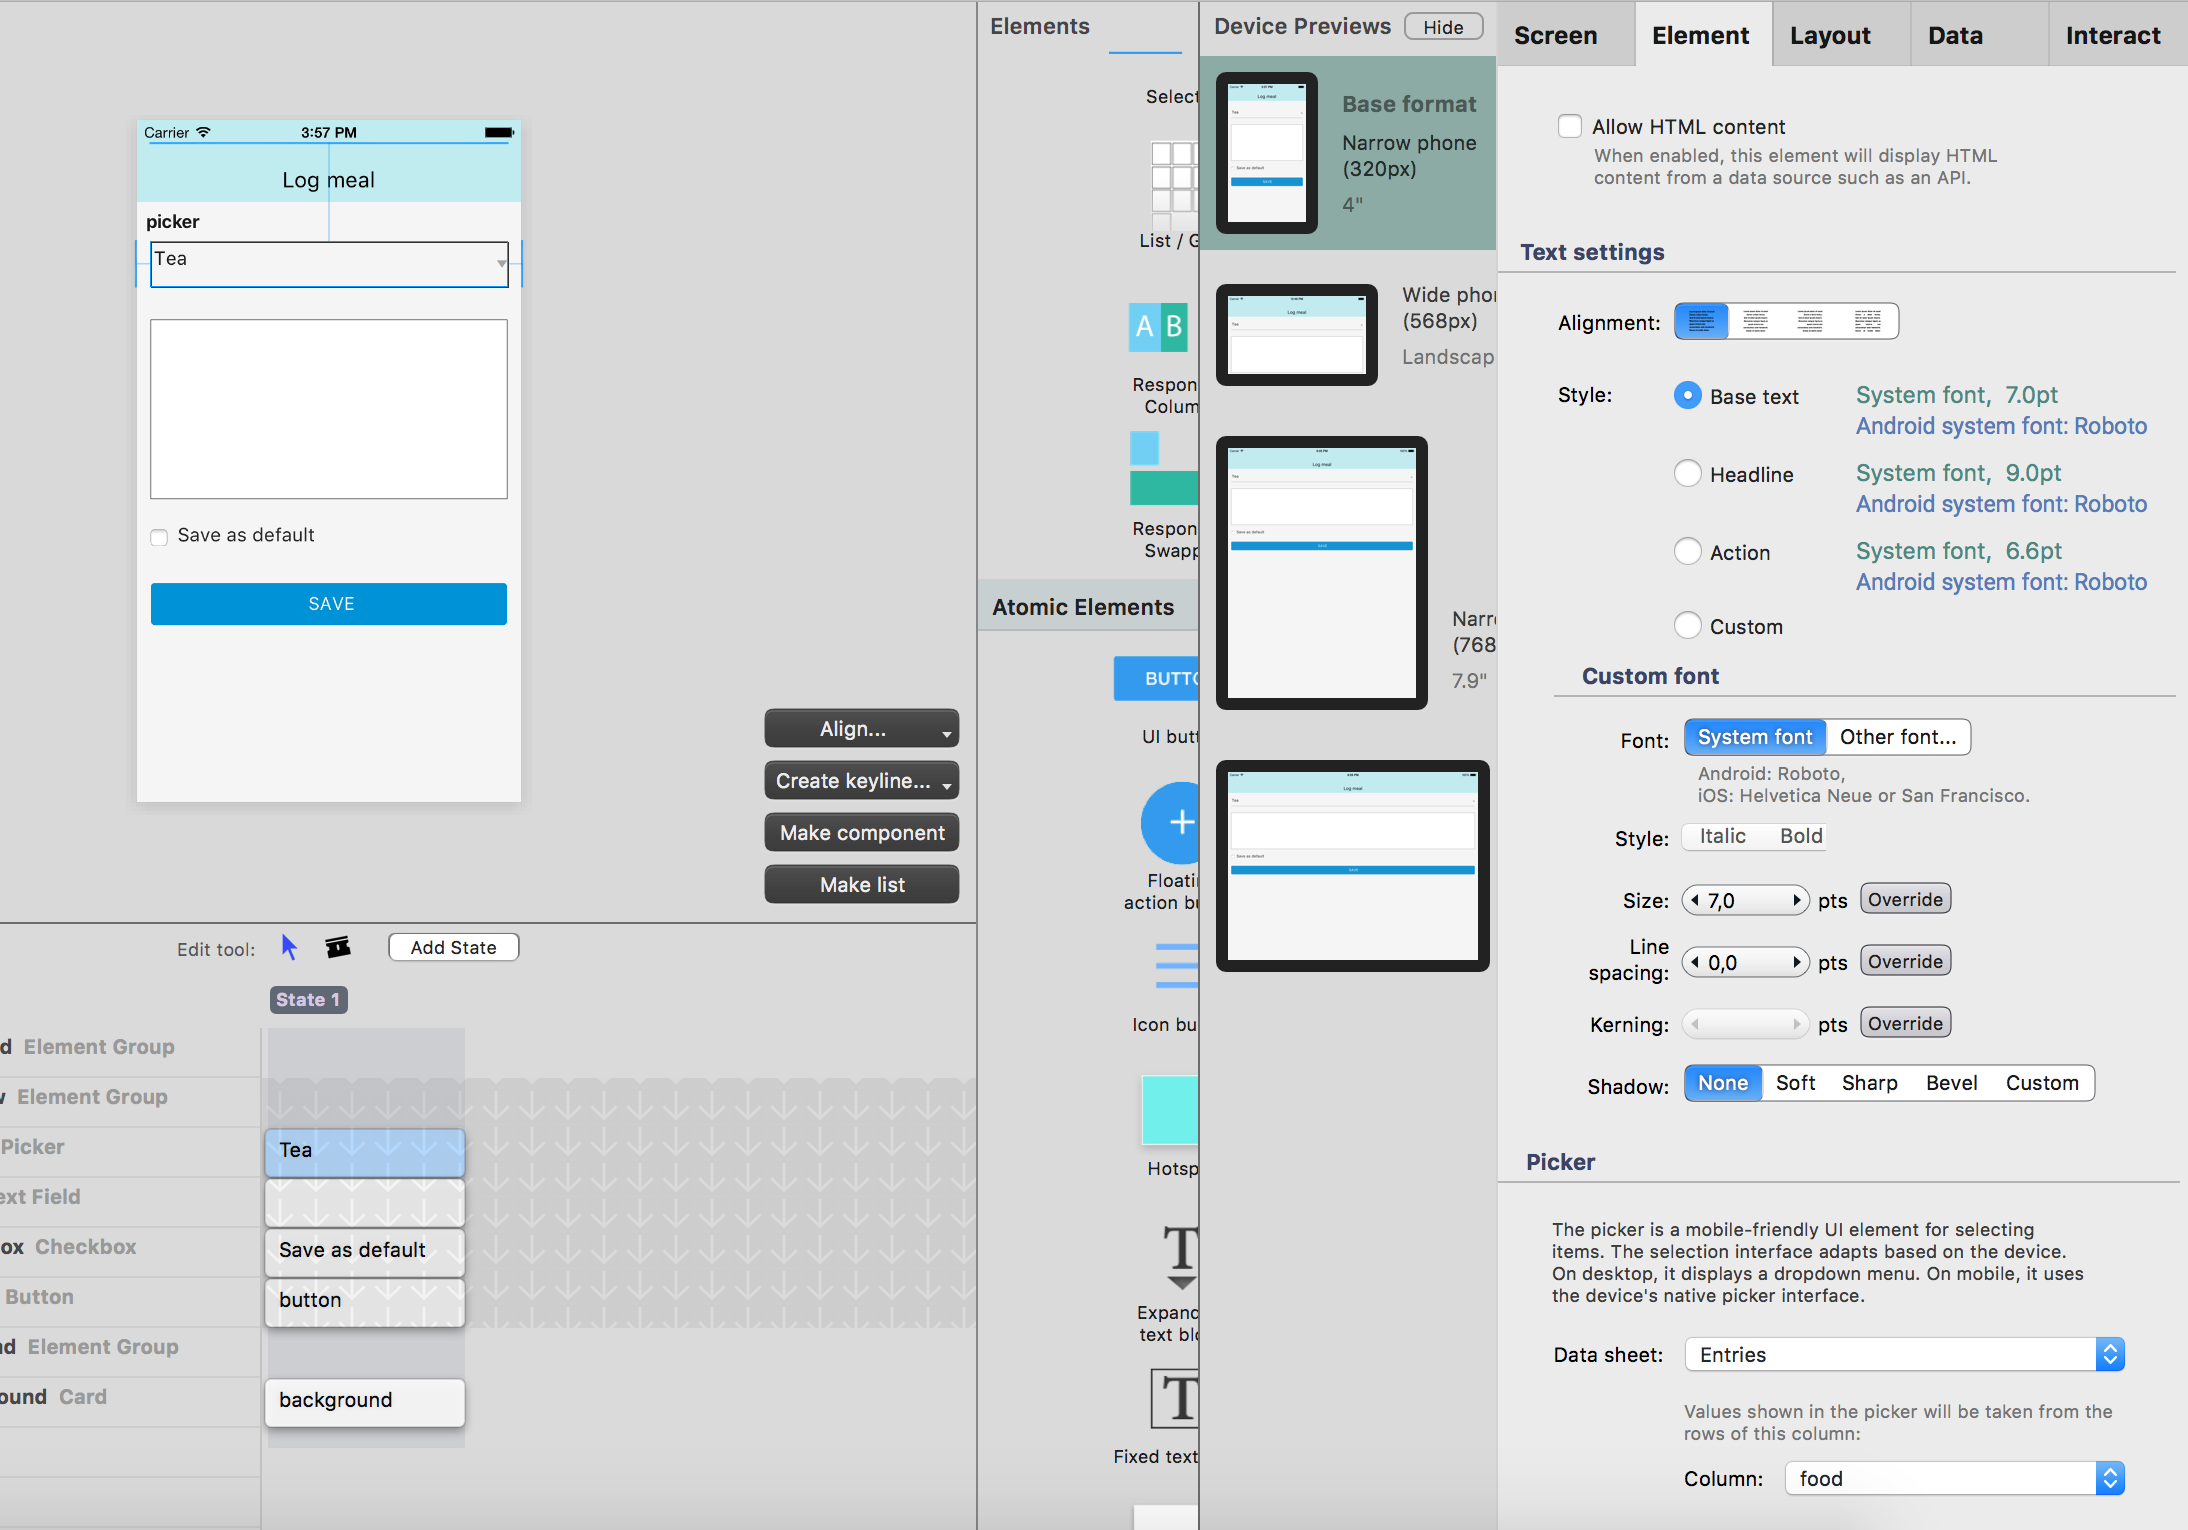The height and width of the screenshot is (1530, 2188).
Task: Select the clapperboard transition edit tool
Action: [338, 947]
